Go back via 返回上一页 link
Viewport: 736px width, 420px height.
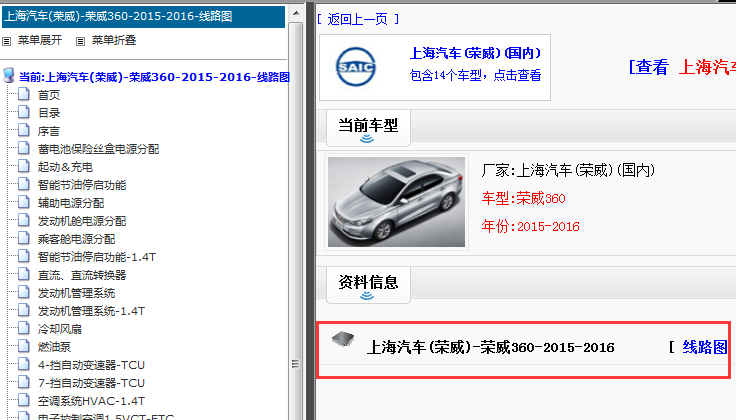tap(358, 19)
